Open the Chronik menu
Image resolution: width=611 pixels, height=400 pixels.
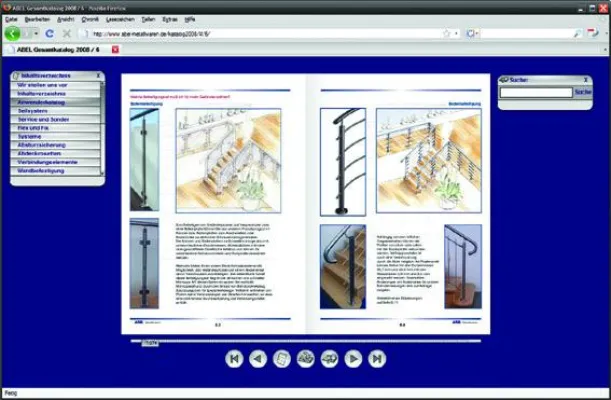point(90,19)
